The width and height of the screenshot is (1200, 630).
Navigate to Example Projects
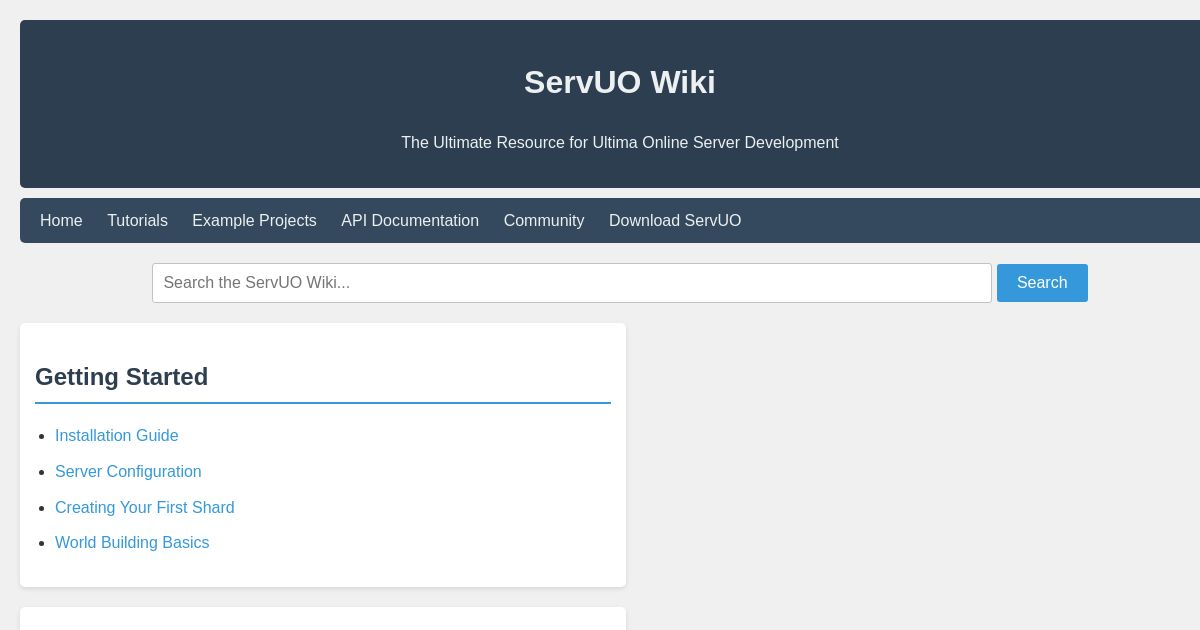(254, 221)
